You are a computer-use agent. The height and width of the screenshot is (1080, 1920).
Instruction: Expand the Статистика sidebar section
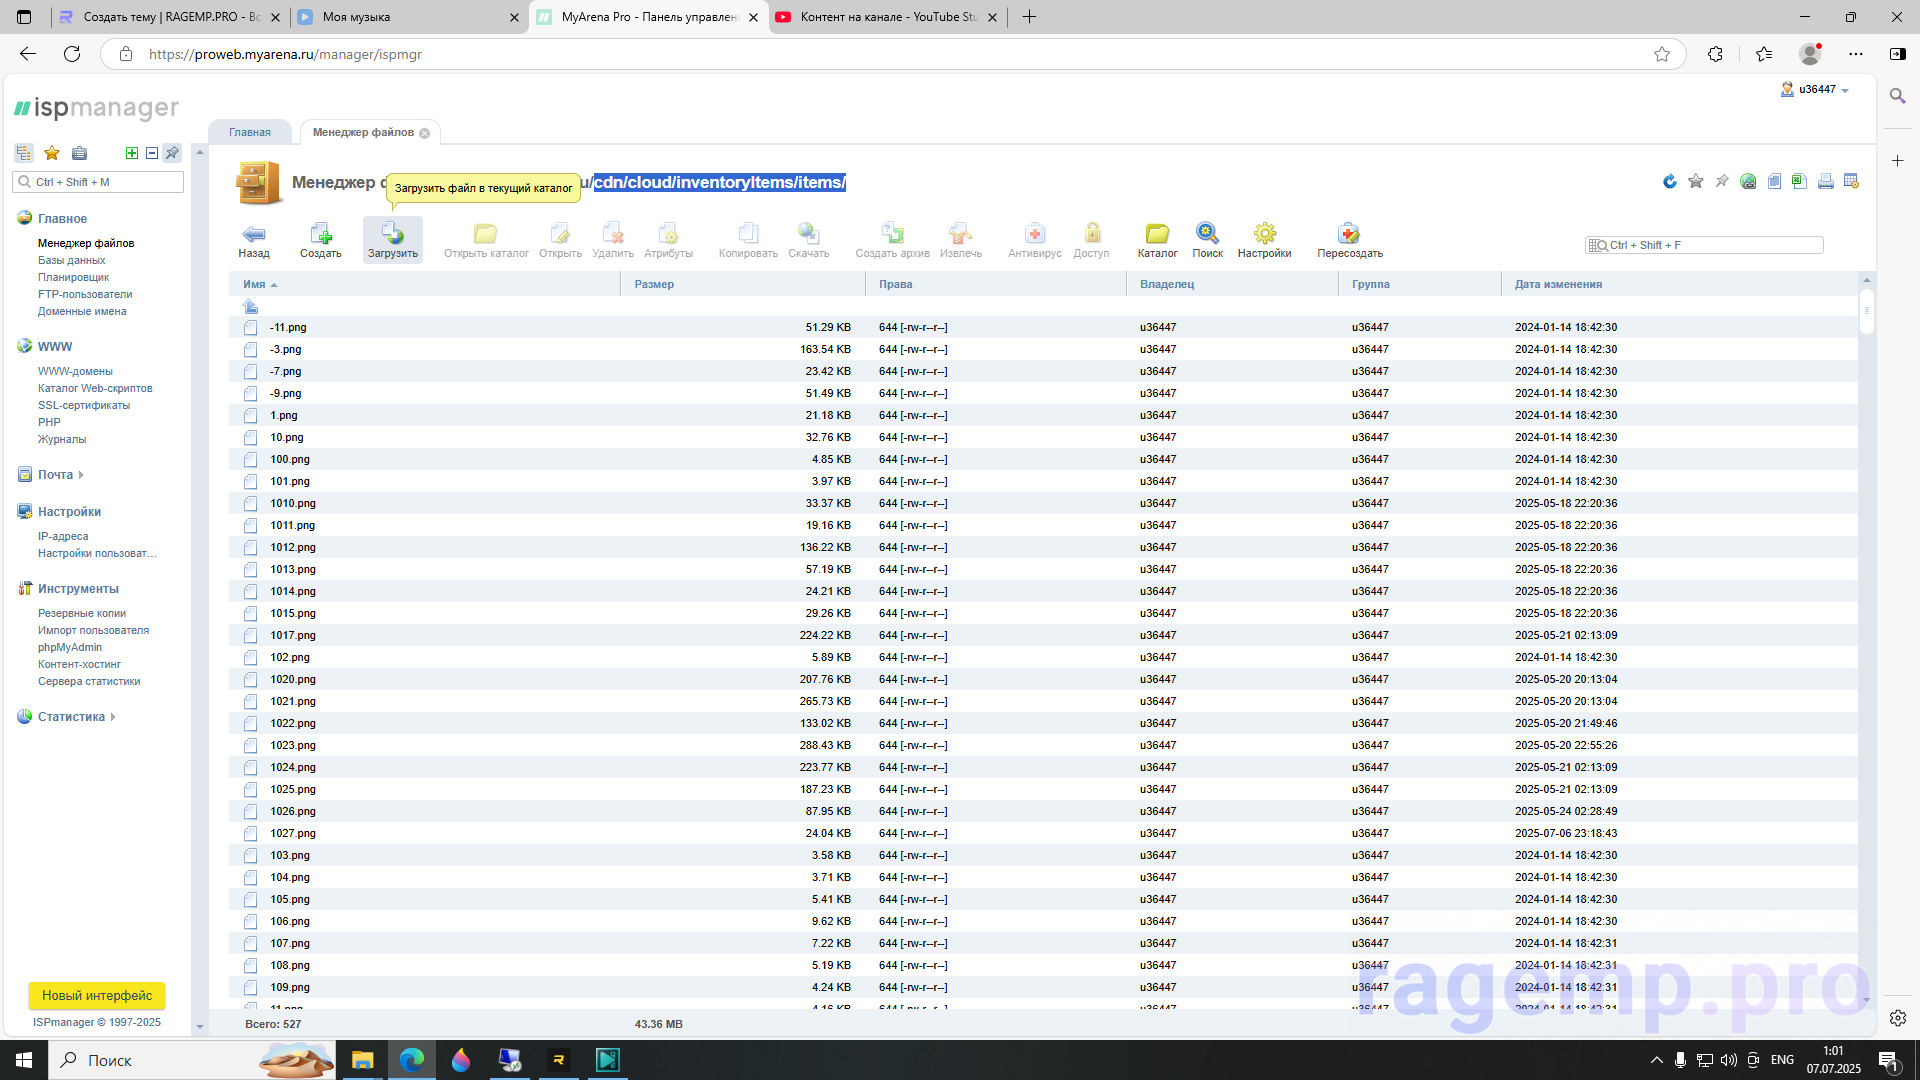(x=71, y=717)
